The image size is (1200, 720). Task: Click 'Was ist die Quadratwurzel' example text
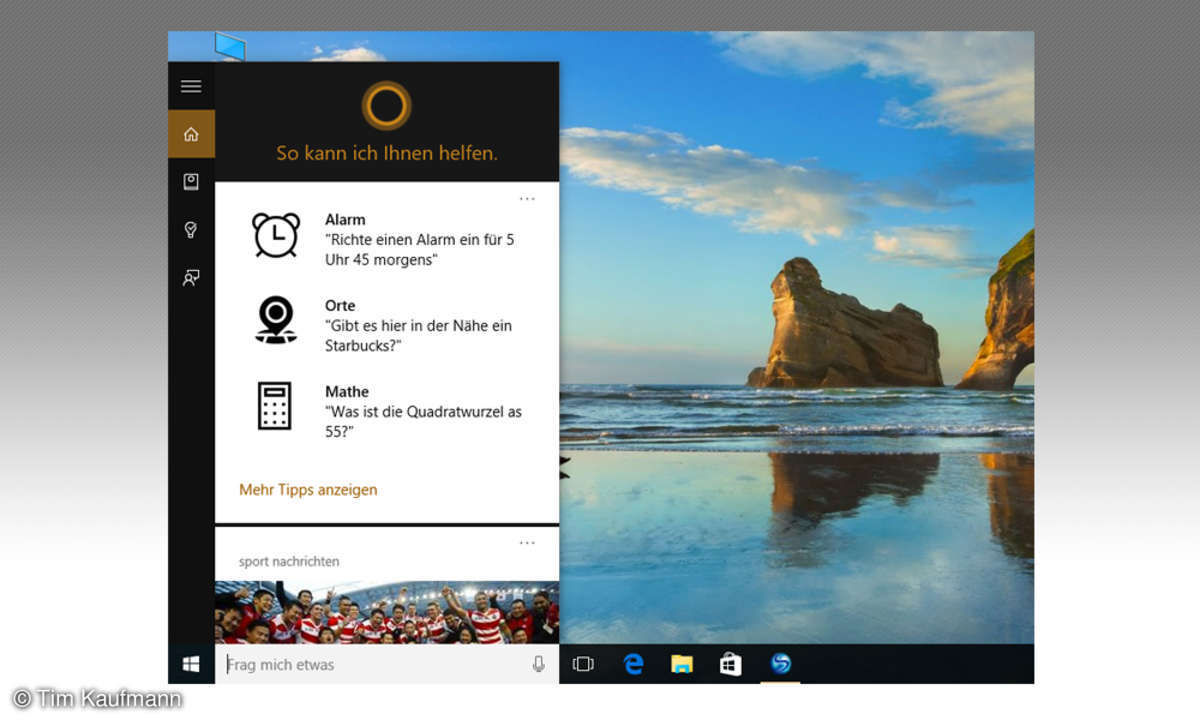tap(423, 422)
